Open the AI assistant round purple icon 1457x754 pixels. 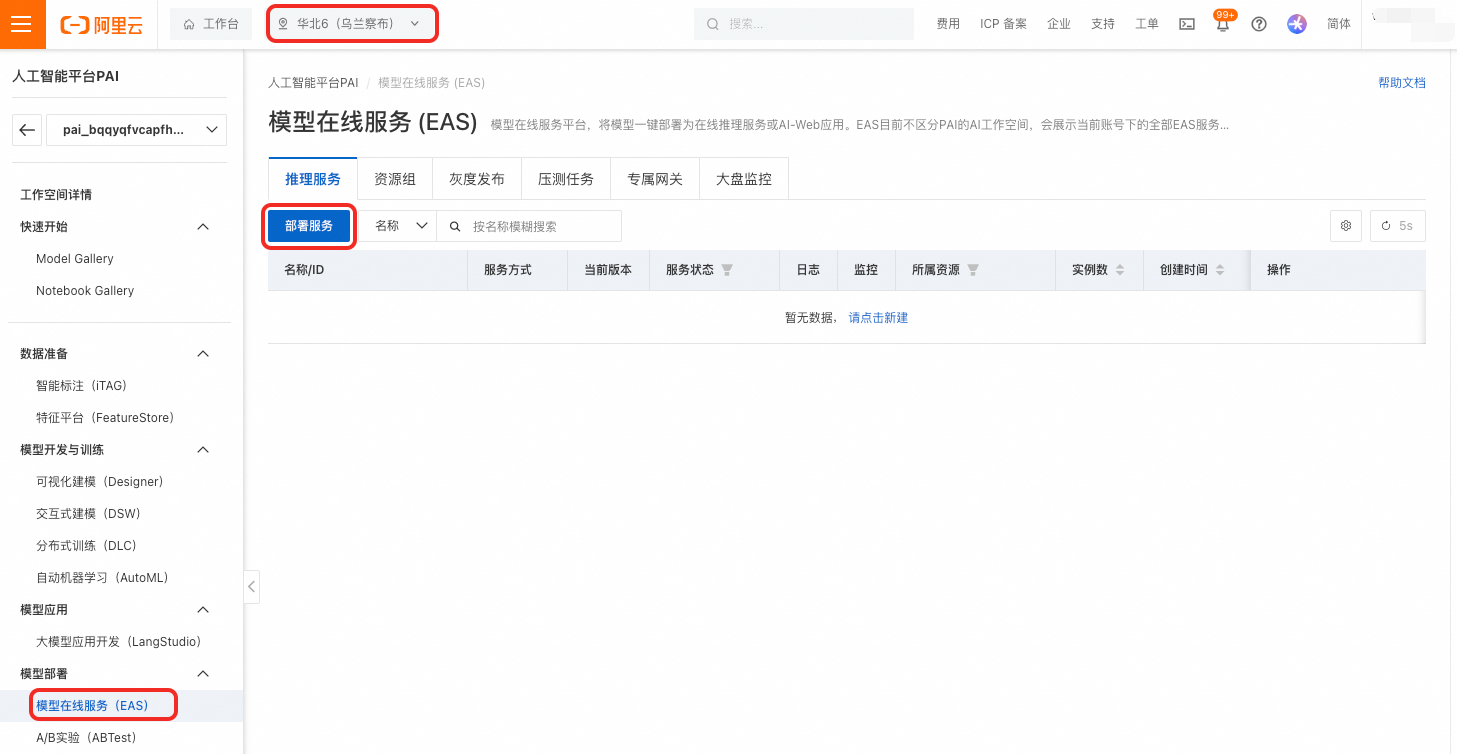coord(1297,24)
